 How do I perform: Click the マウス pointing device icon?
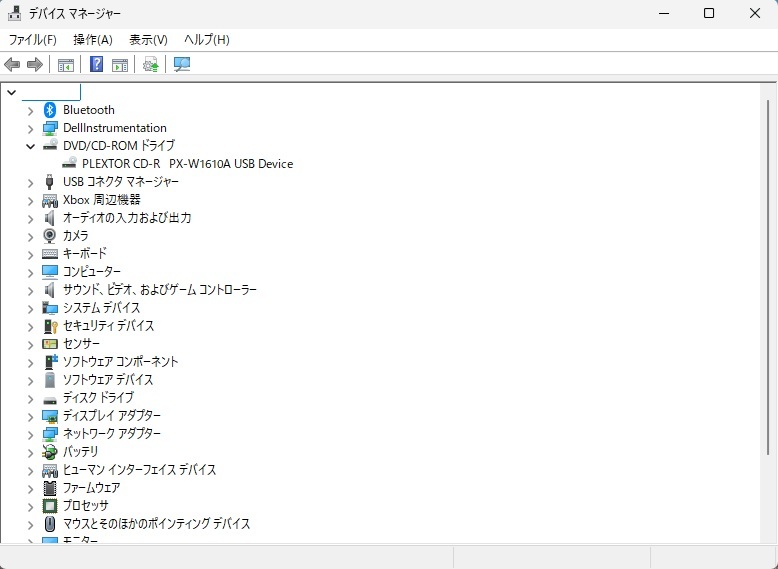coord(50,524)
